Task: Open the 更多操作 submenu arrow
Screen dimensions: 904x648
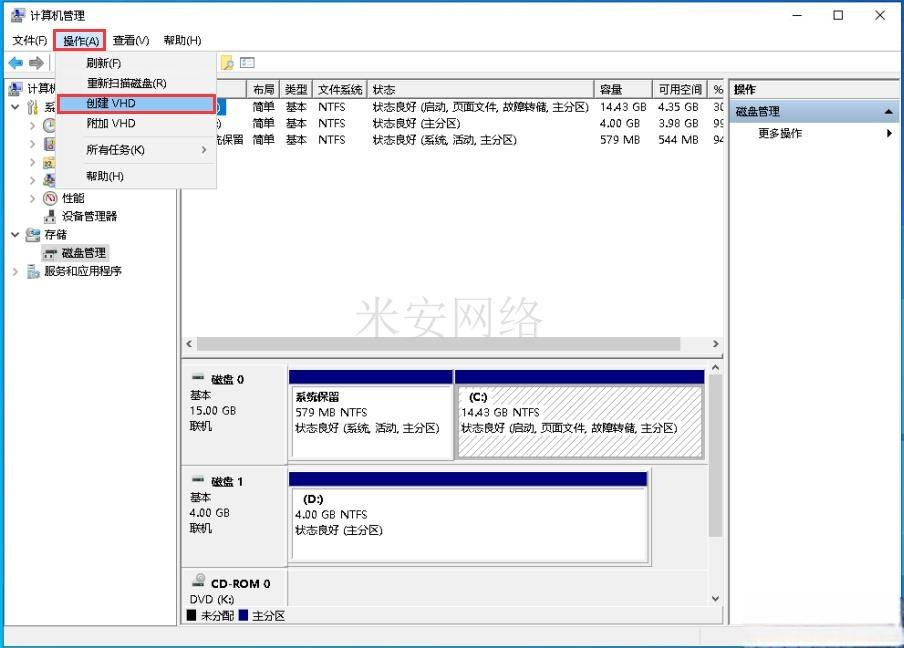Action: pyautogui.click(x=889, y=134)
